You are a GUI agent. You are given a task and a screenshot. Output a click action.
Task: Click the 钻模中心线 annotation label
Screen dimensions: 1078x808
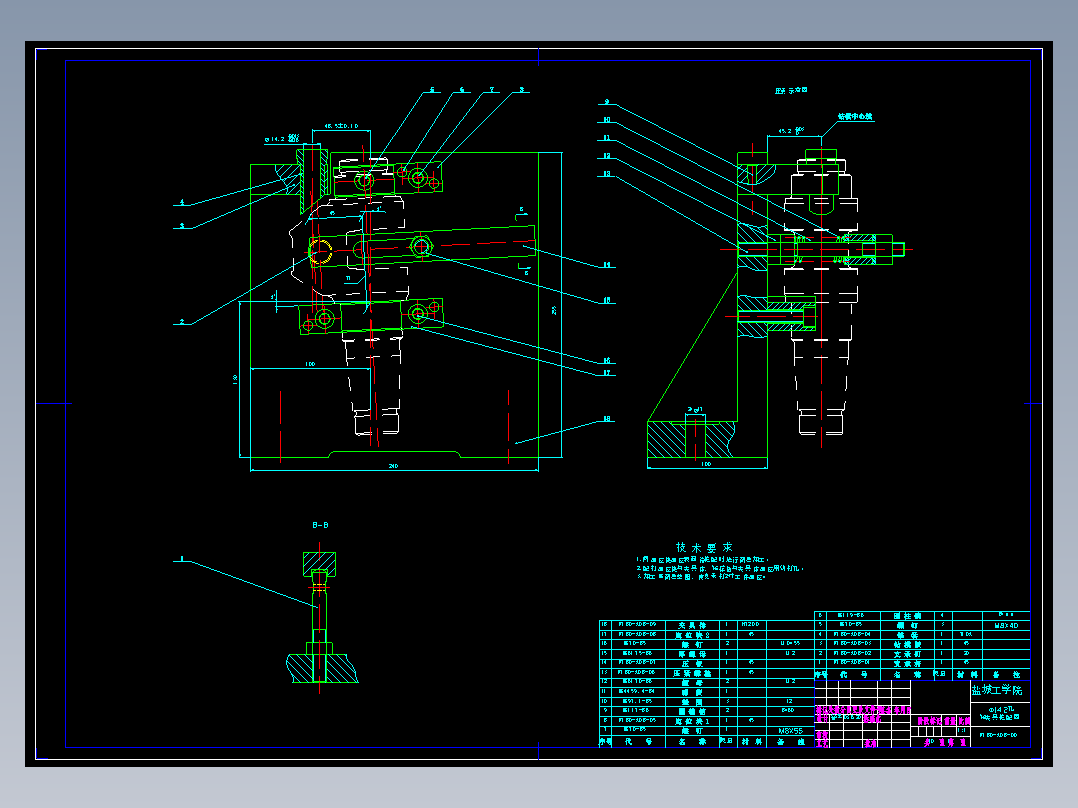click(x=855, y=117)
